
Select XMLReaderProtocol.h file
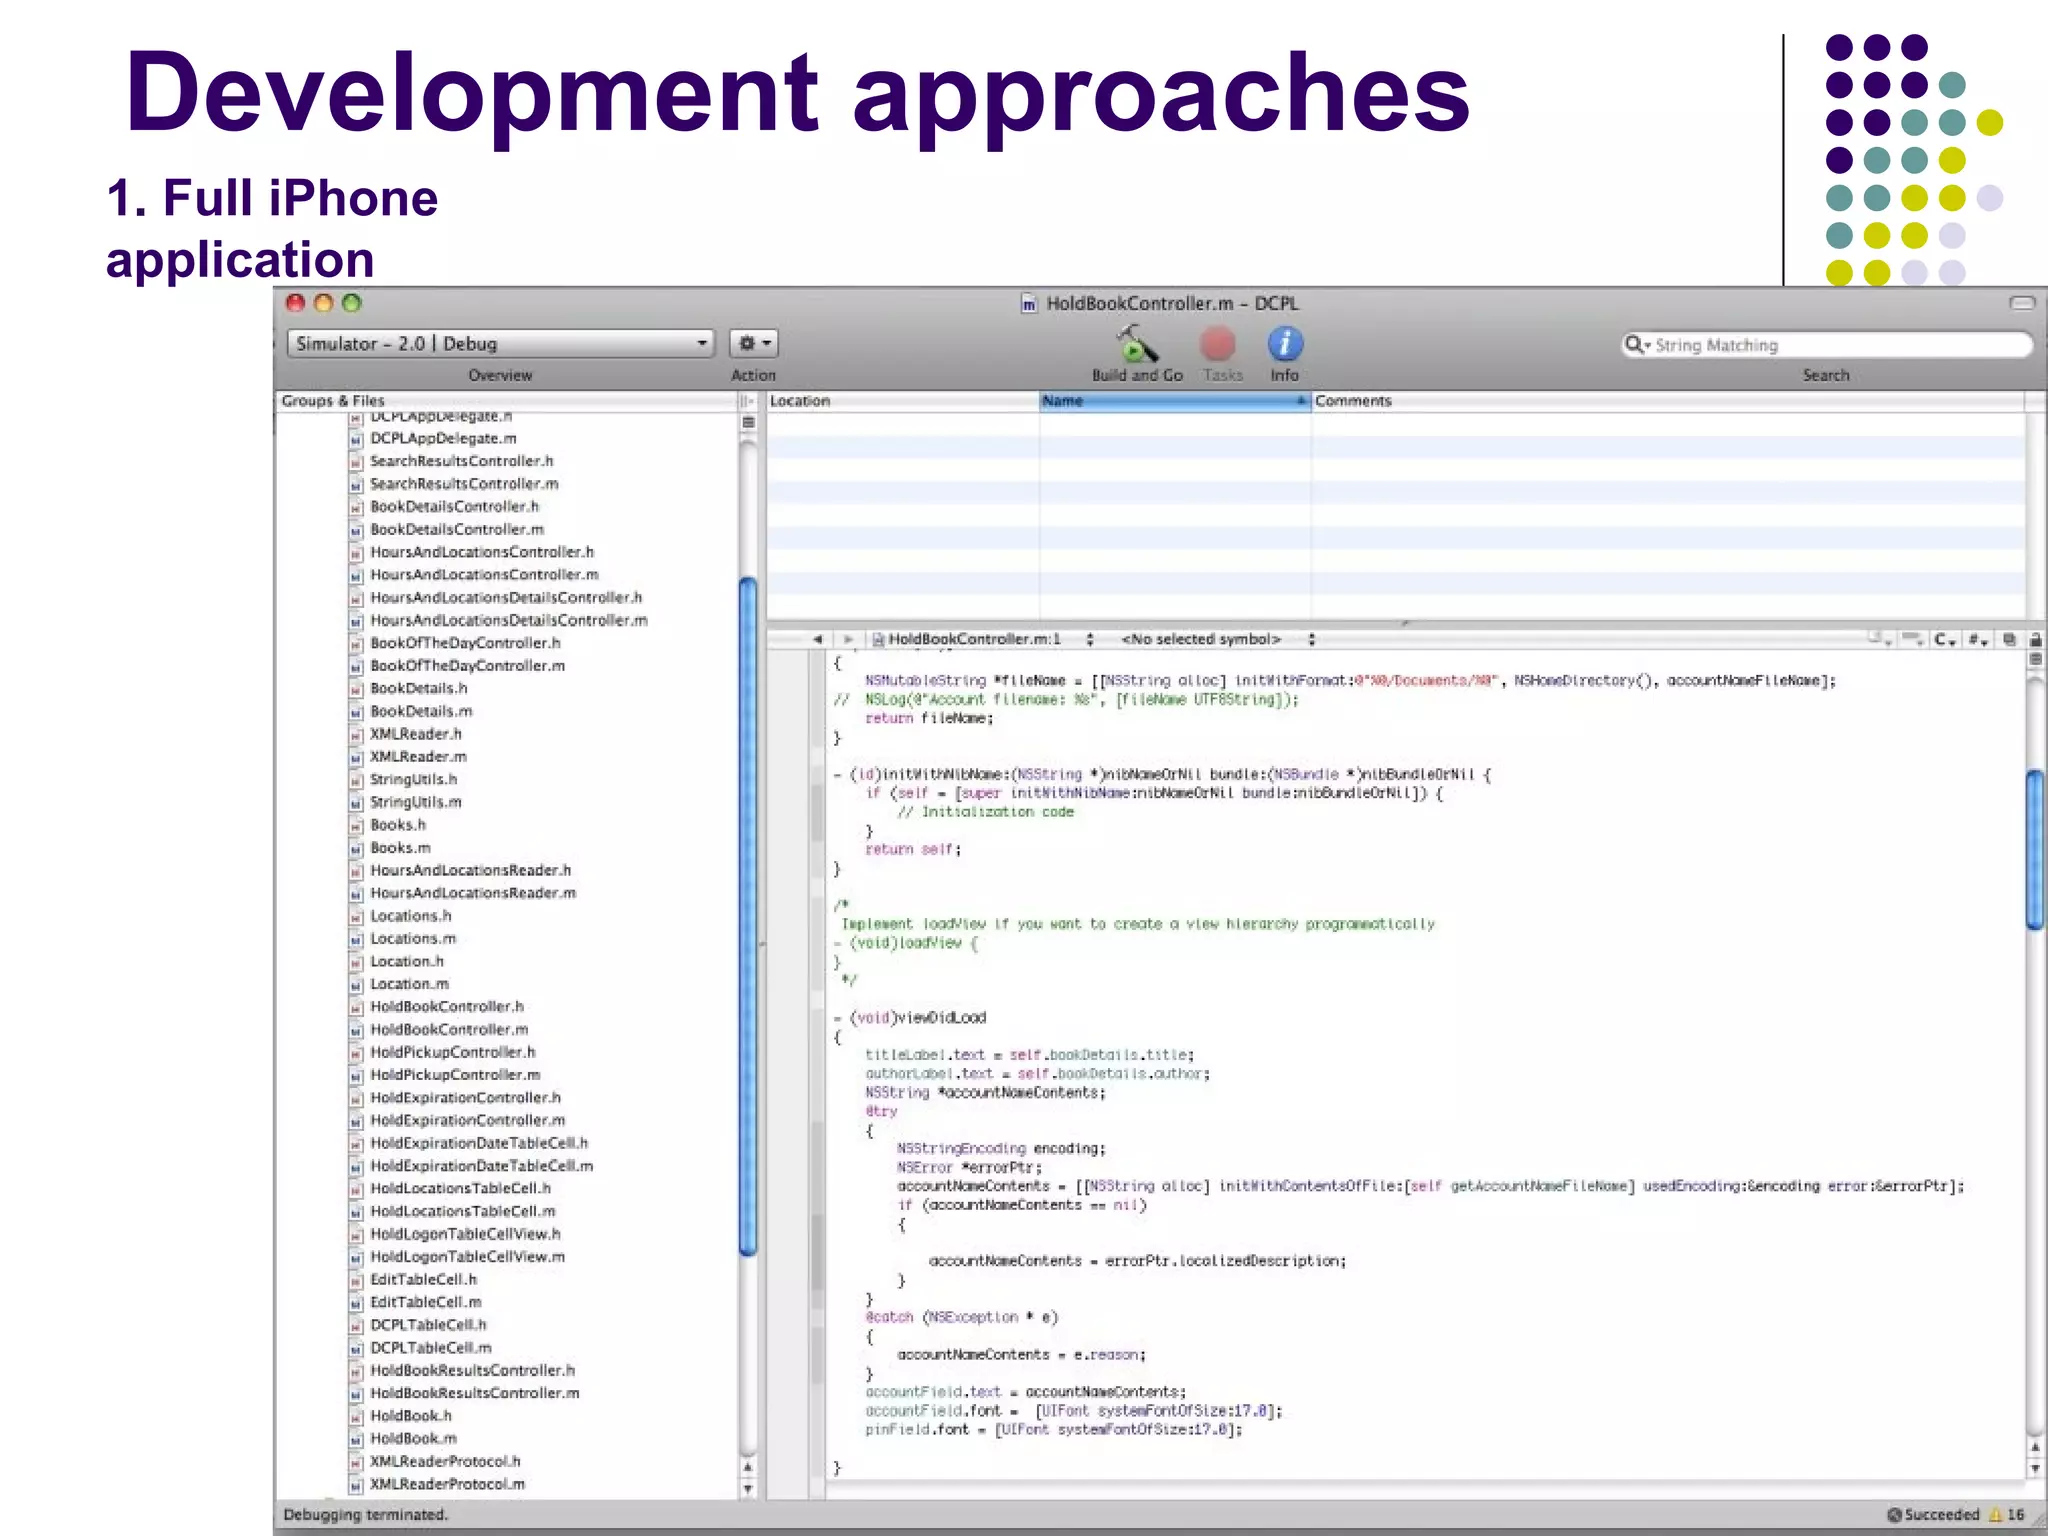click(445, 1461)
